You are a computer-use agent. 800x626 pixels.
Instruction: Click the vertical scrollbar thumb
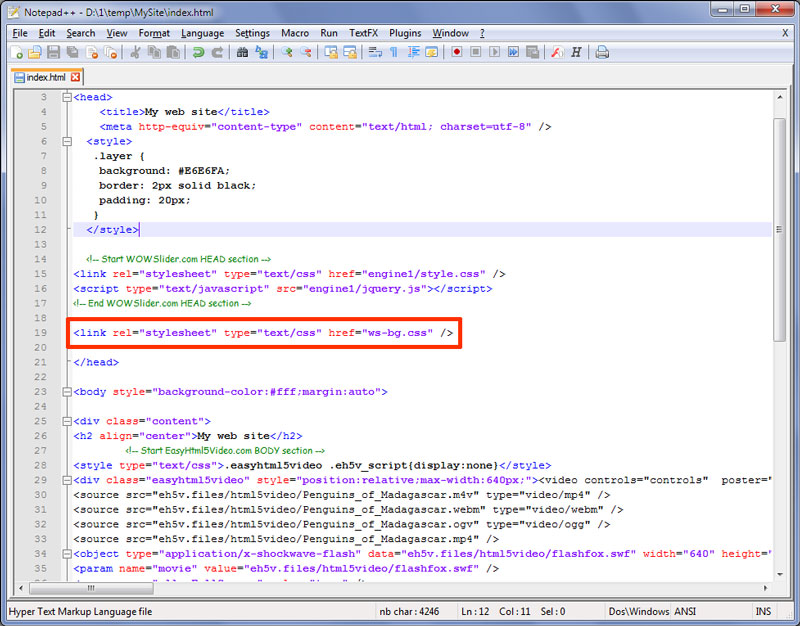[780, 230]
